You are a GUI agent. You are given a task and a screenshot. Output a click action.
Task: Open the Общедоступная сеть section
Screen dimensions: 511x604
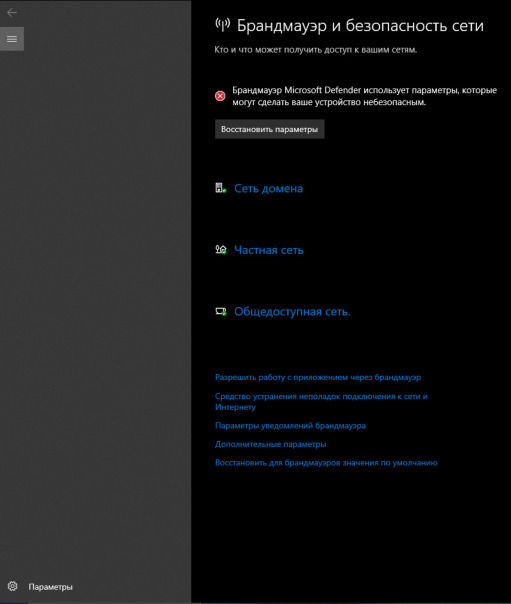292,311
